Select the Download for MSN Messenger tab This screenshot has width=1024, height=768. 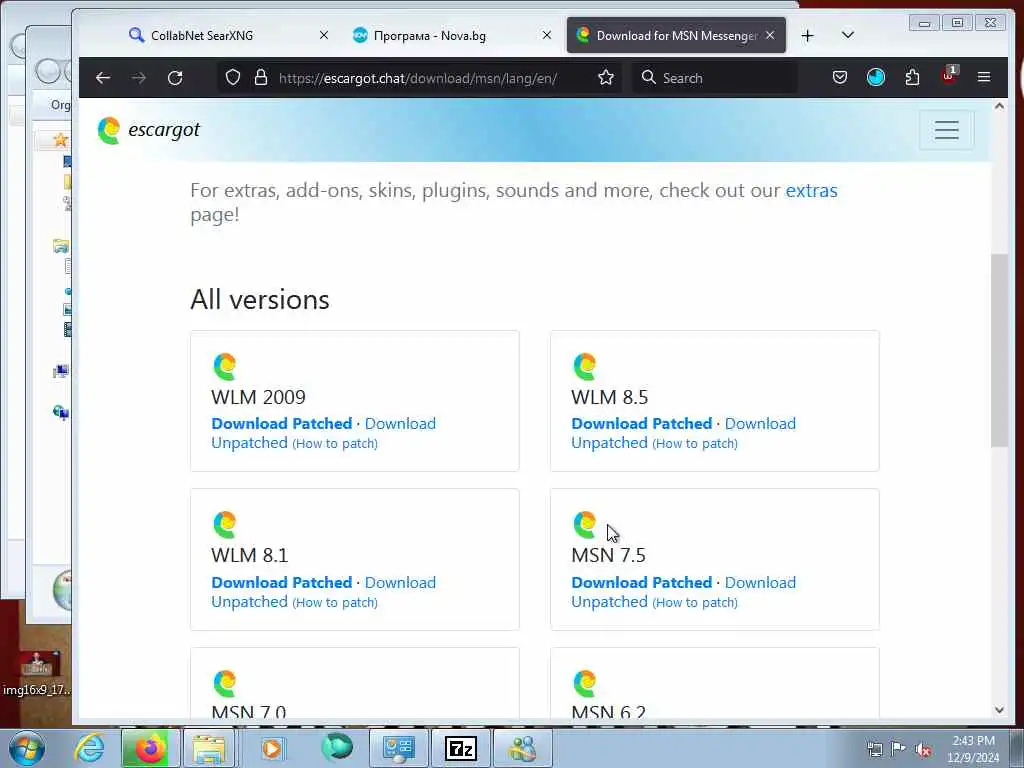pyautogui.click(x=667, y=36)
